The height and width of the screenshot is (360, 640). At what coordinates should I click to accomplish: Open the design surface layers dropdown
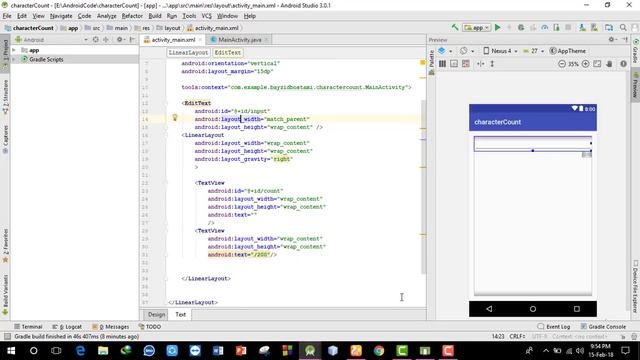(445, 51)
